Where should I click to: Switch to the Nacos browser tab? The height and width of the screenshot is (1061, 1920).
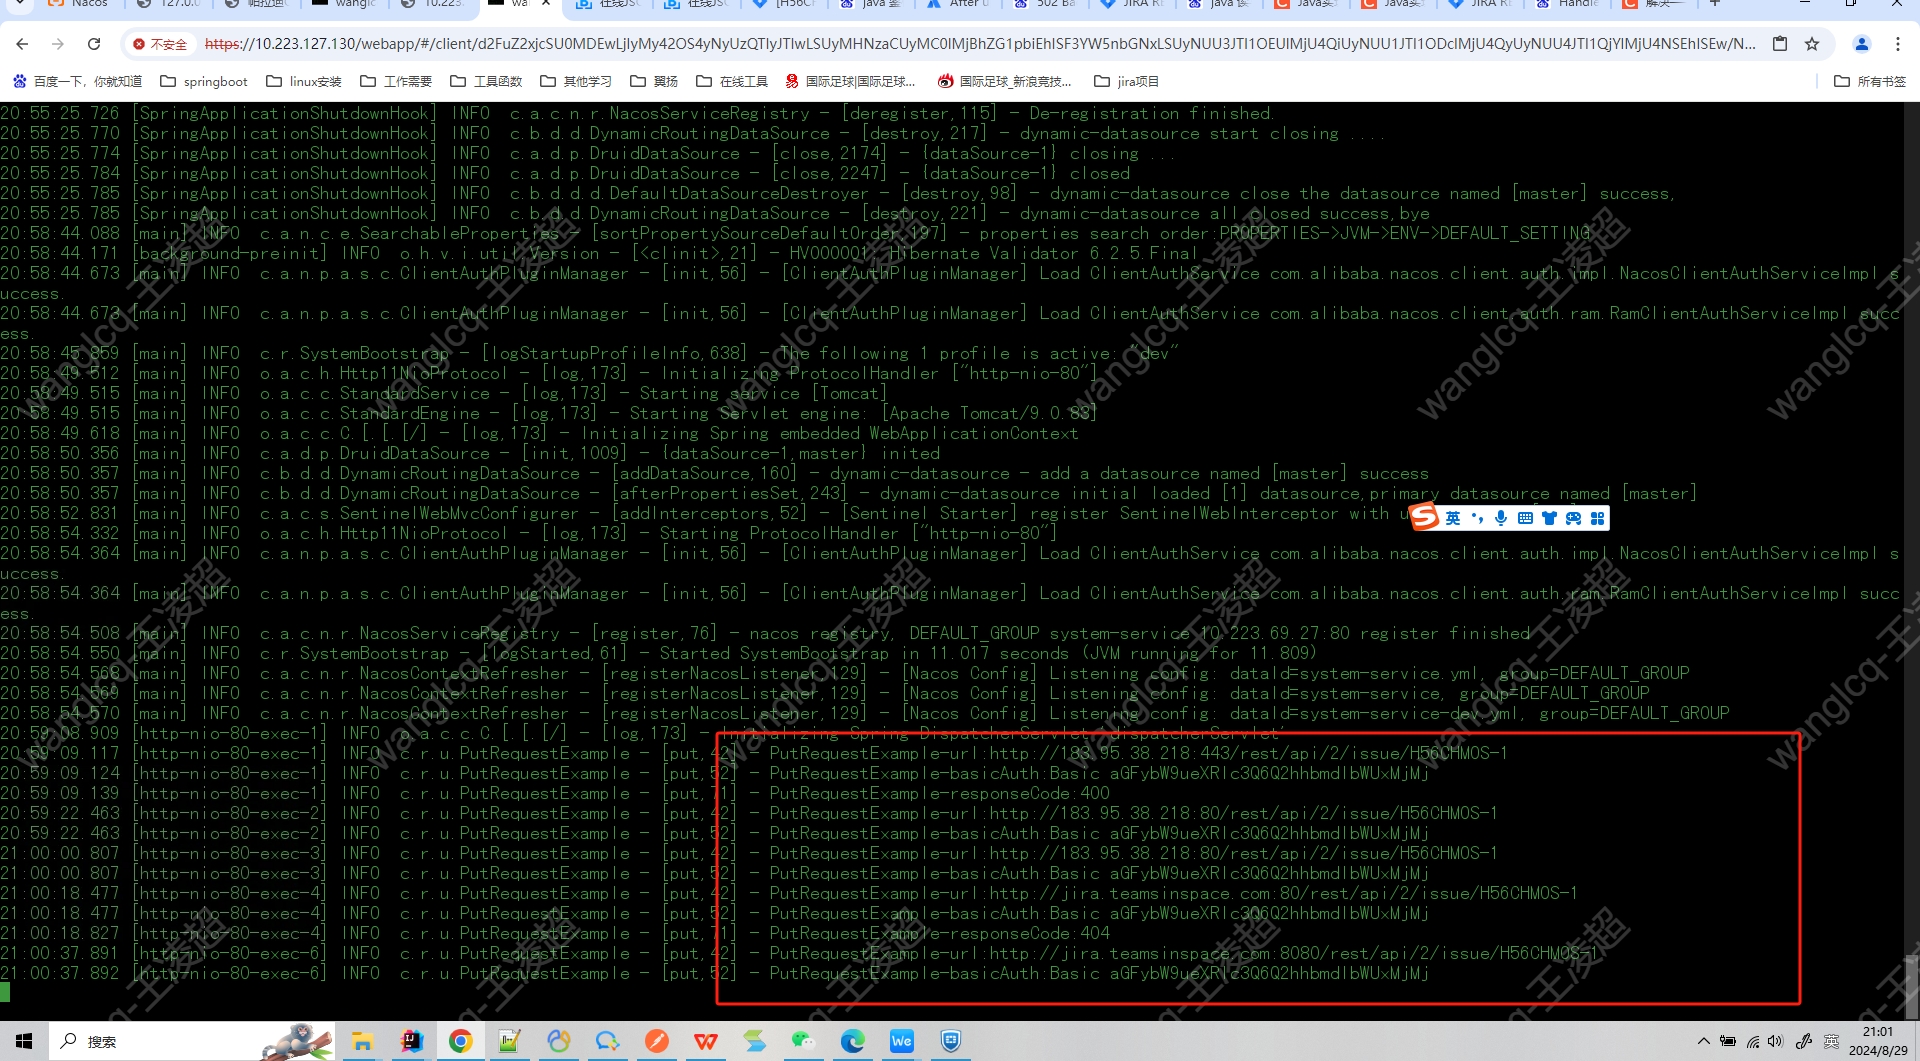pos(78,4)
